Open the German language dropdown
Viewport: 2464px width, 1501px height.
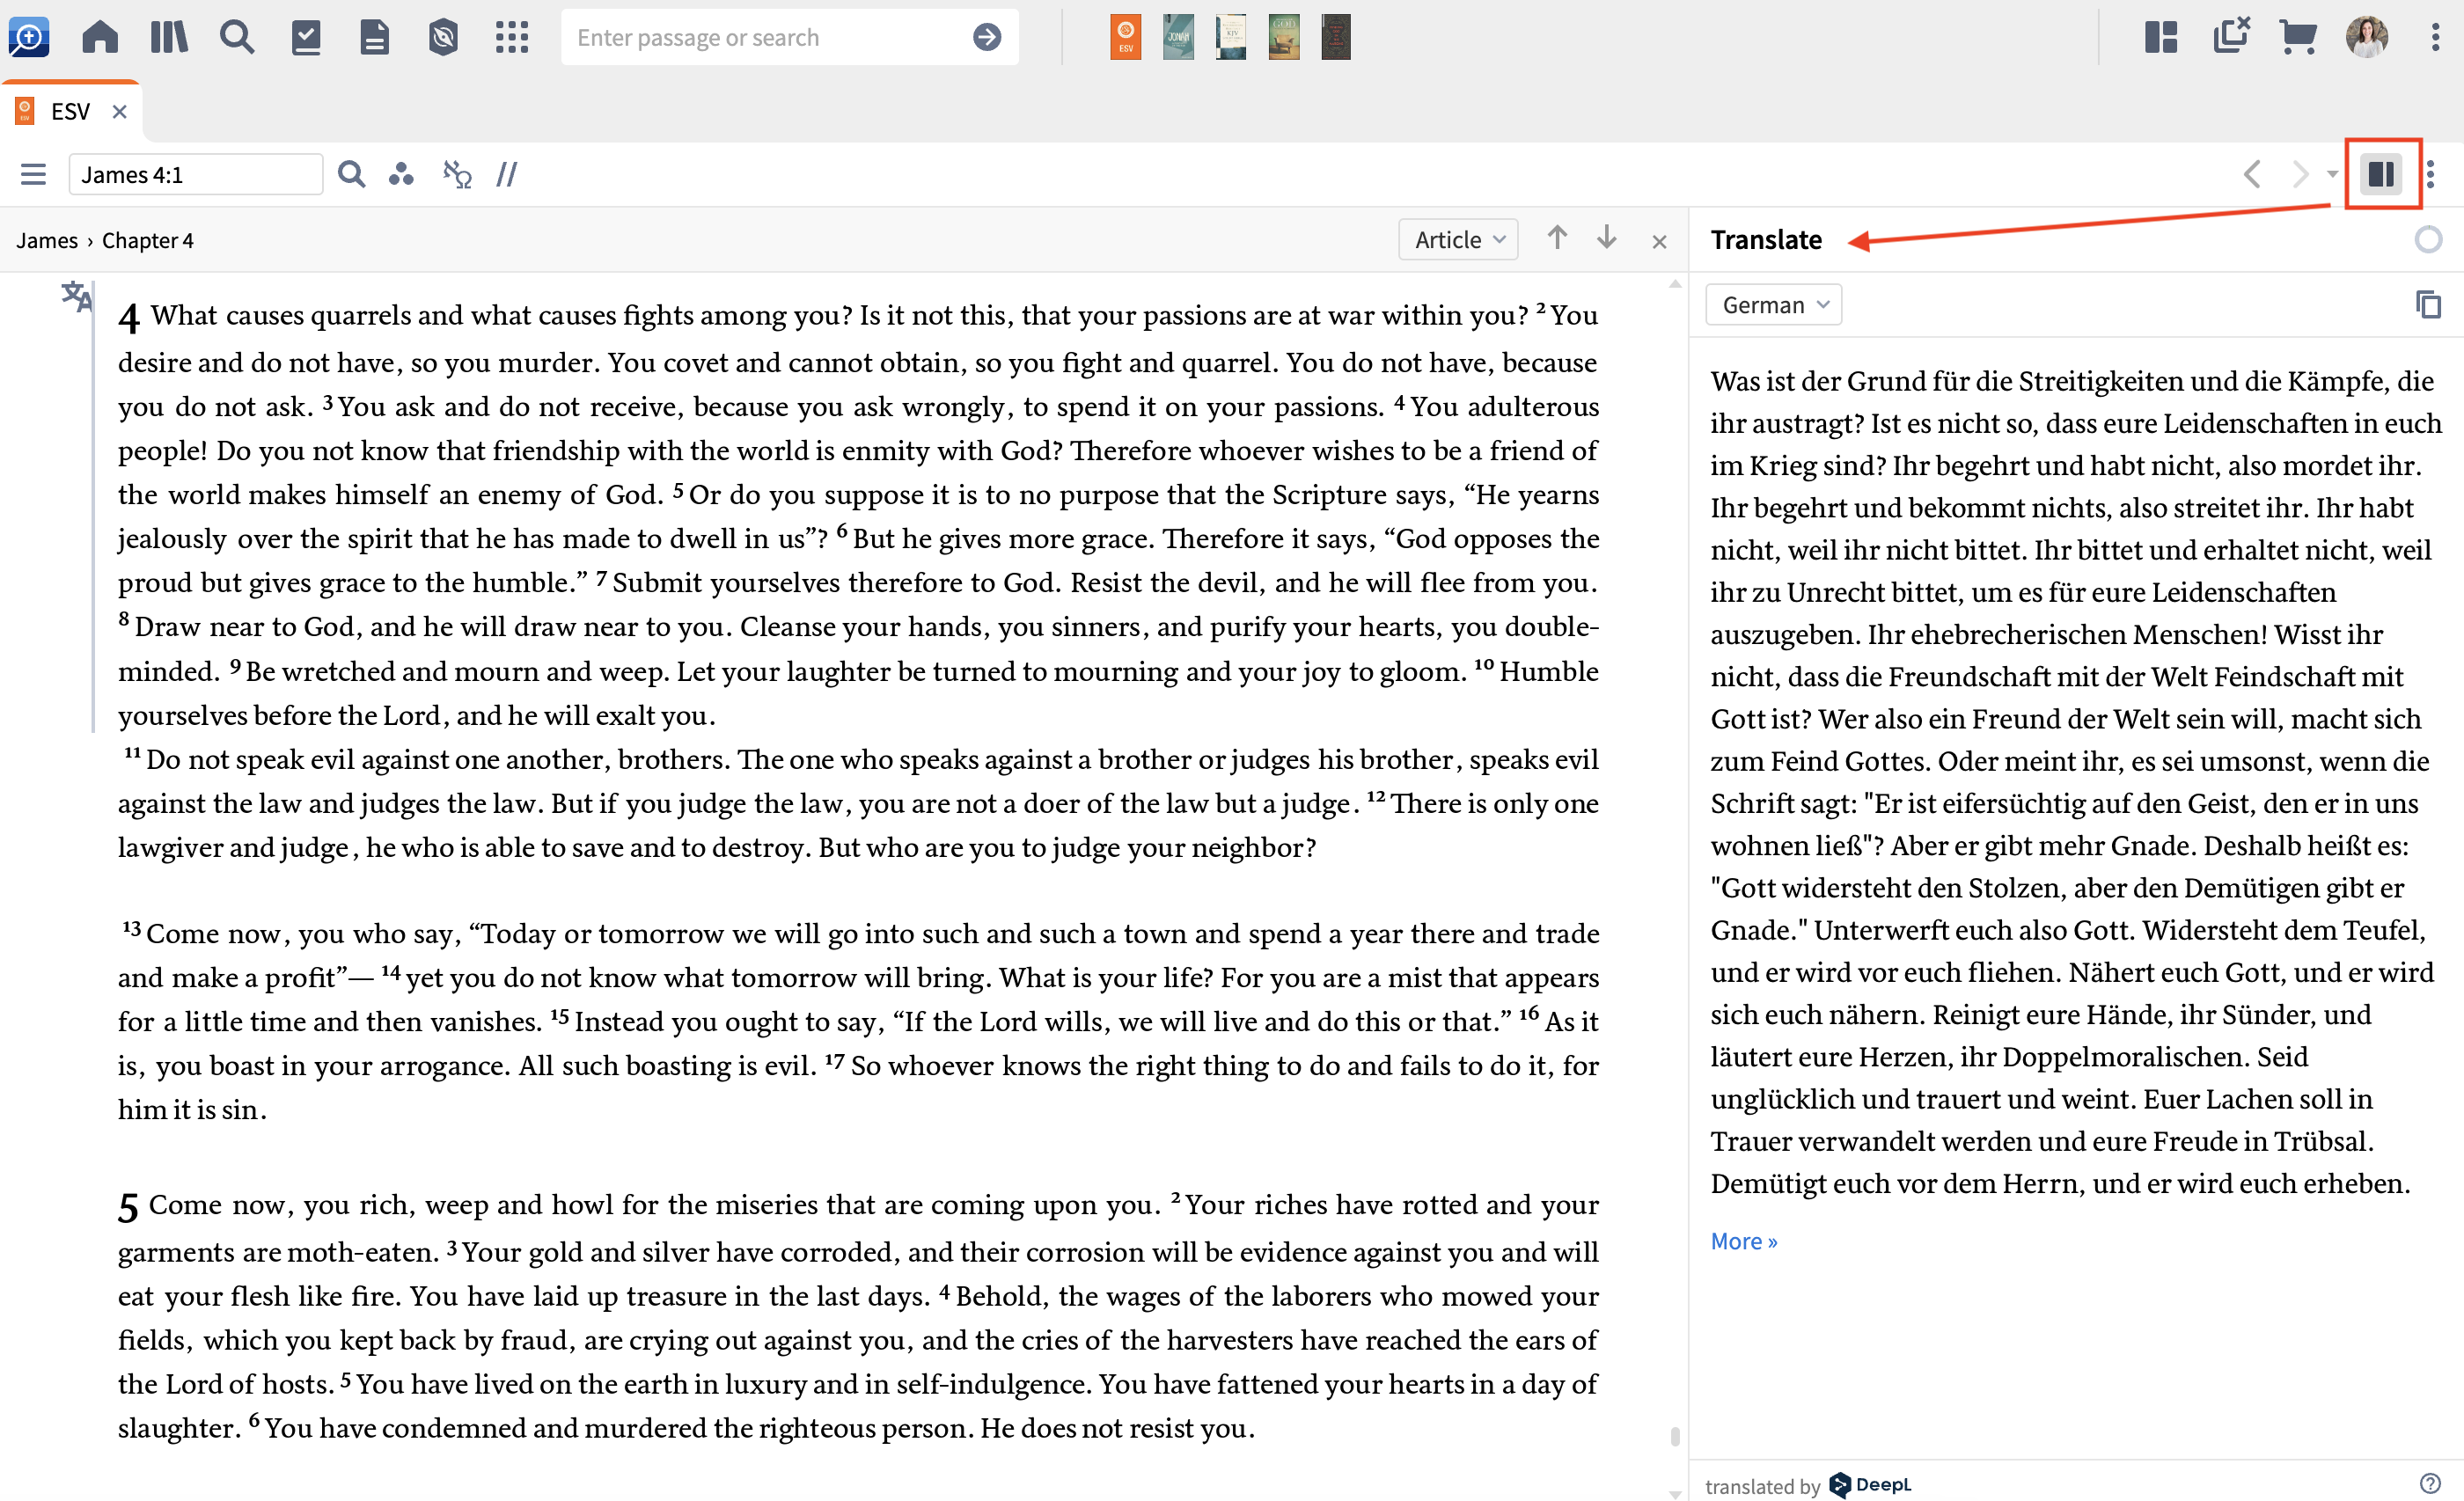click(1773, 304)
